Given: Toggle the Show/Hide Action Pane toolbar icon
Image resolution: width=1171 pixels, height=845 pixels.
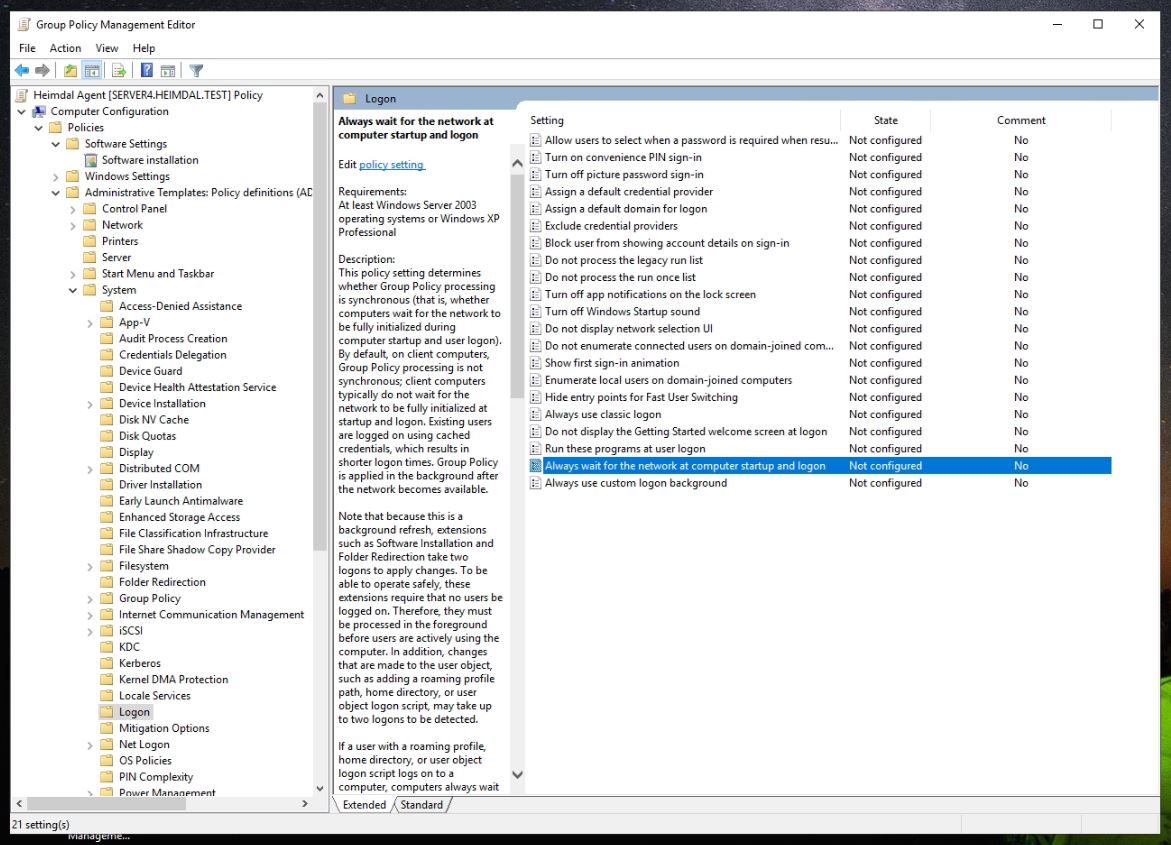Looking at the screenshot, I should [168, 70].
